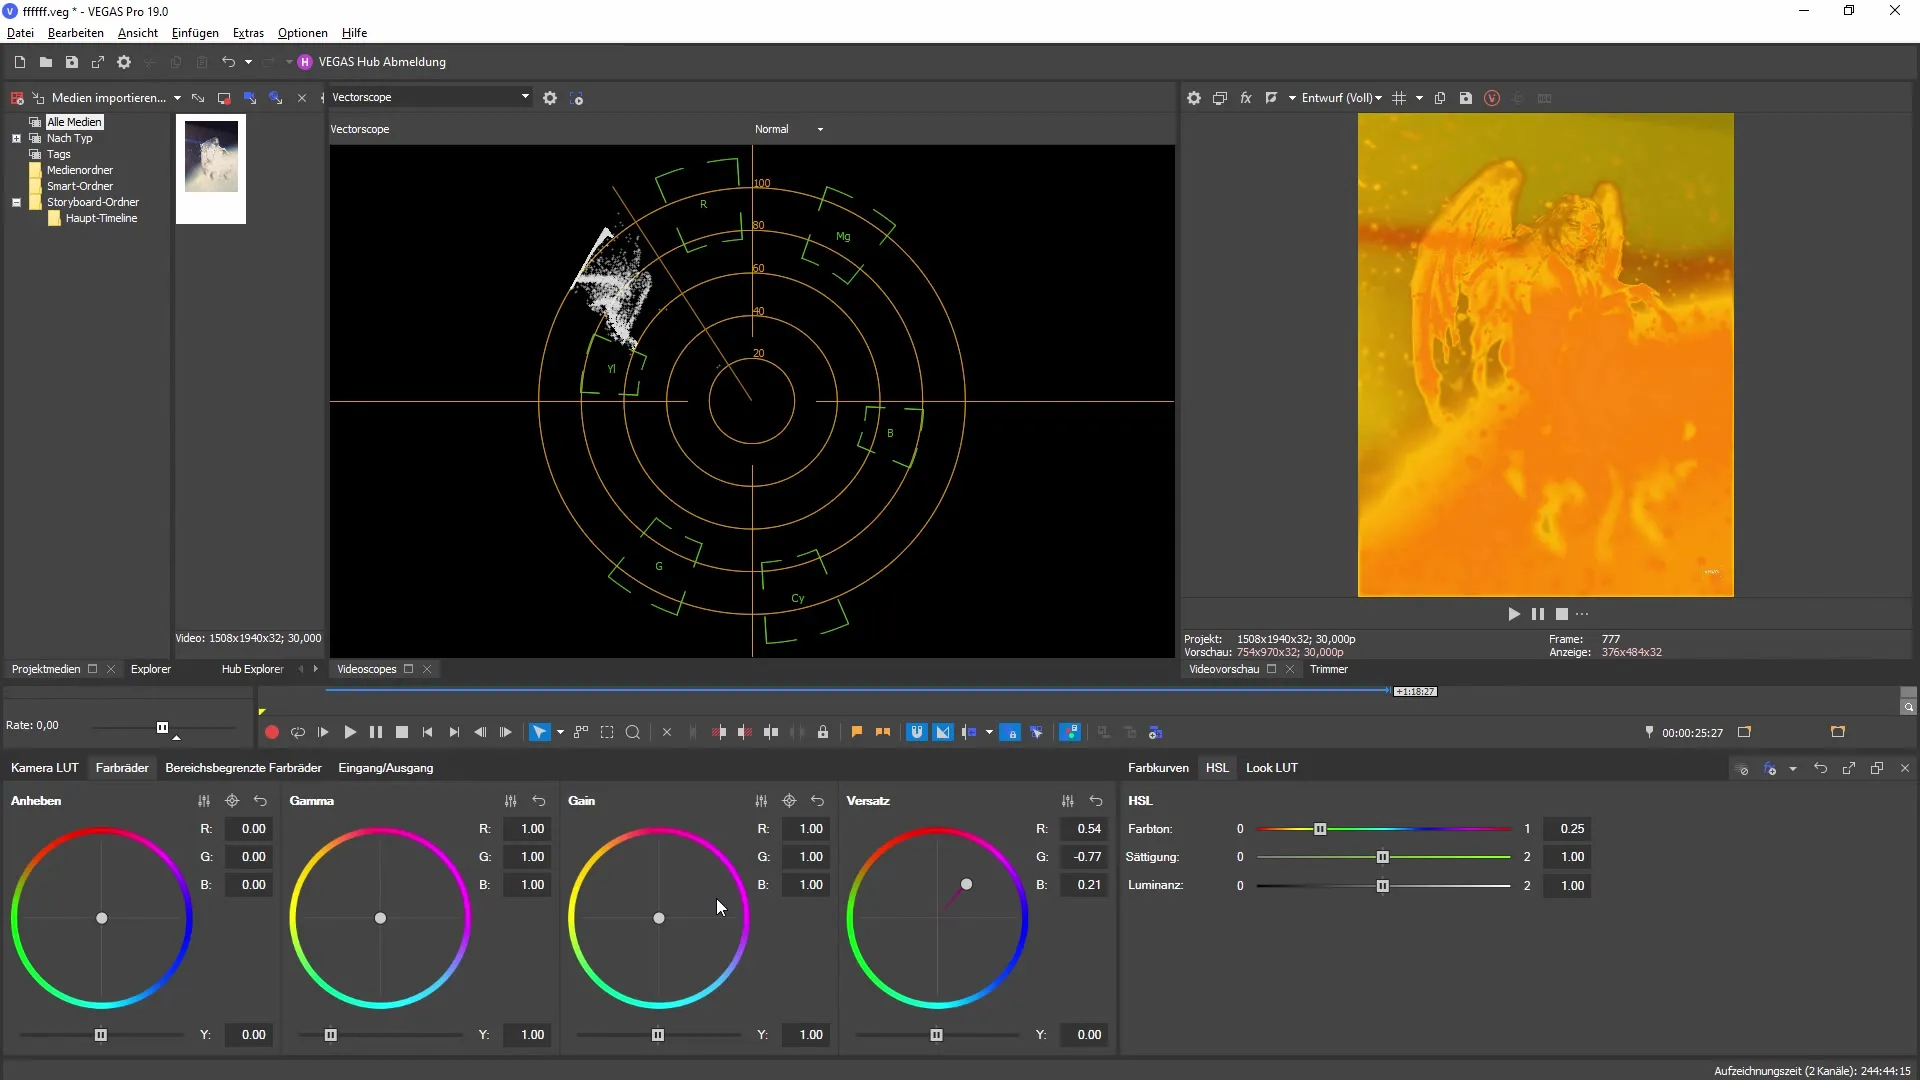The image size is (1920, 1080).
Task: Toggle the color grading panel icon in the transport bar
Action: point(1070,732)
